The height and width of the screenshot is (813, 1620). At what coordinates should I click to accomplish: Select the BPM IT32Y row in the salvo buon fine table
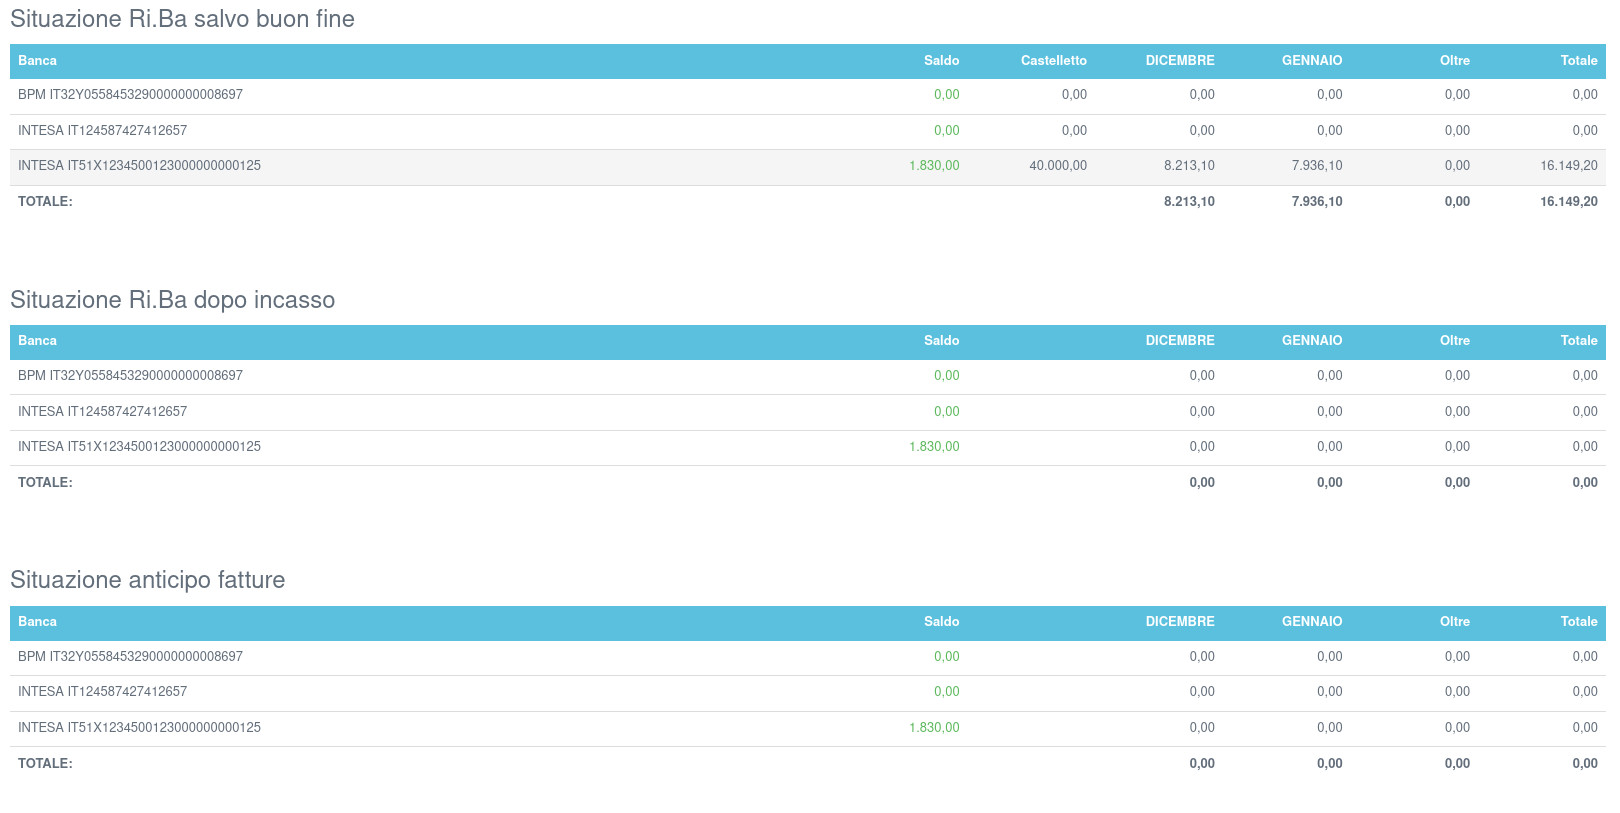[130, 95]
